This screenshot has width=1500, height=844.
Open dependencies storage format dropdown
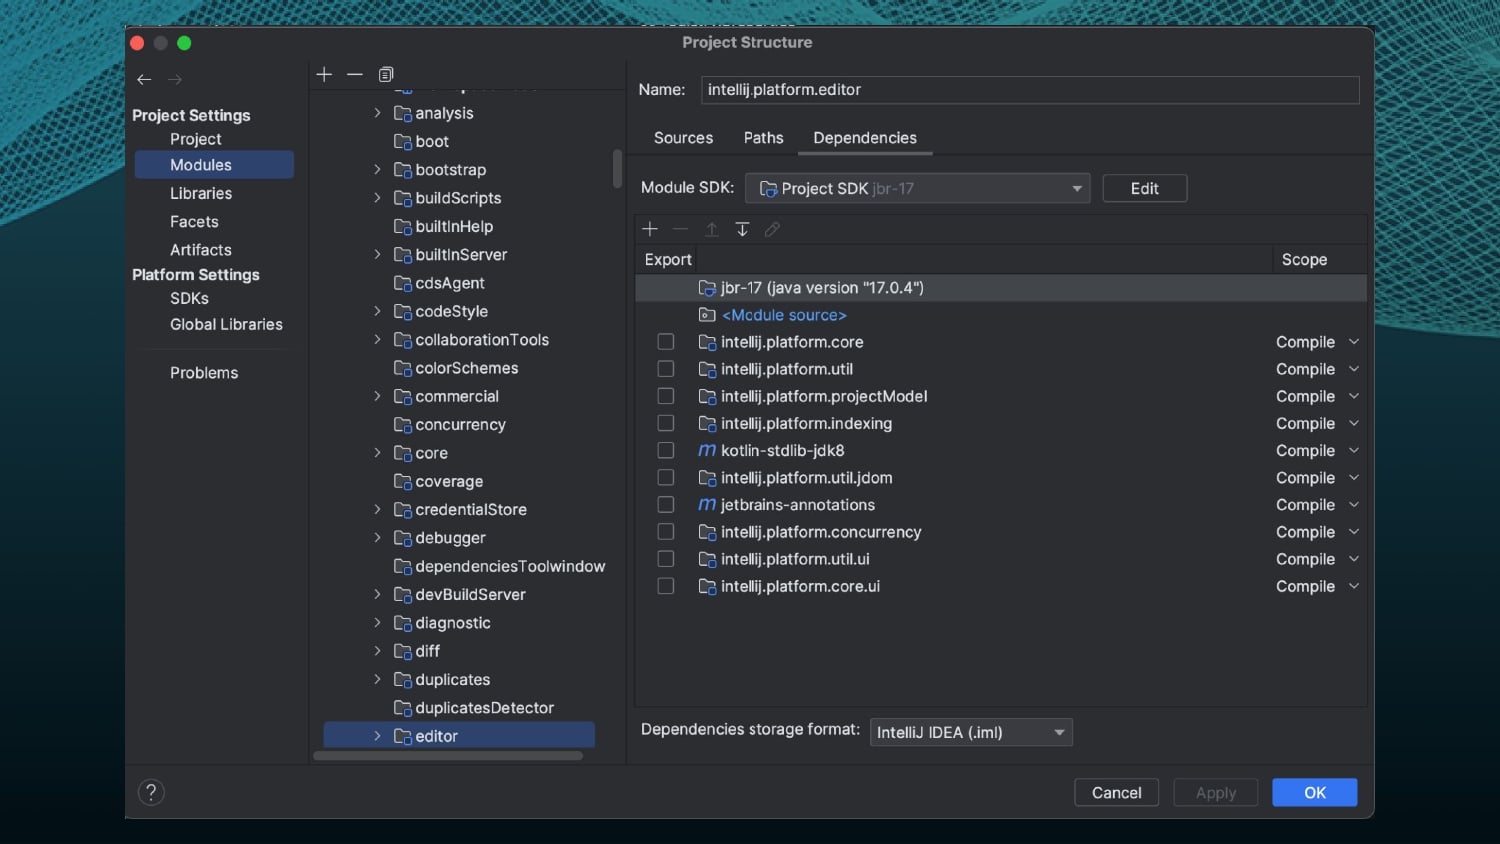[x=971, y=732]
